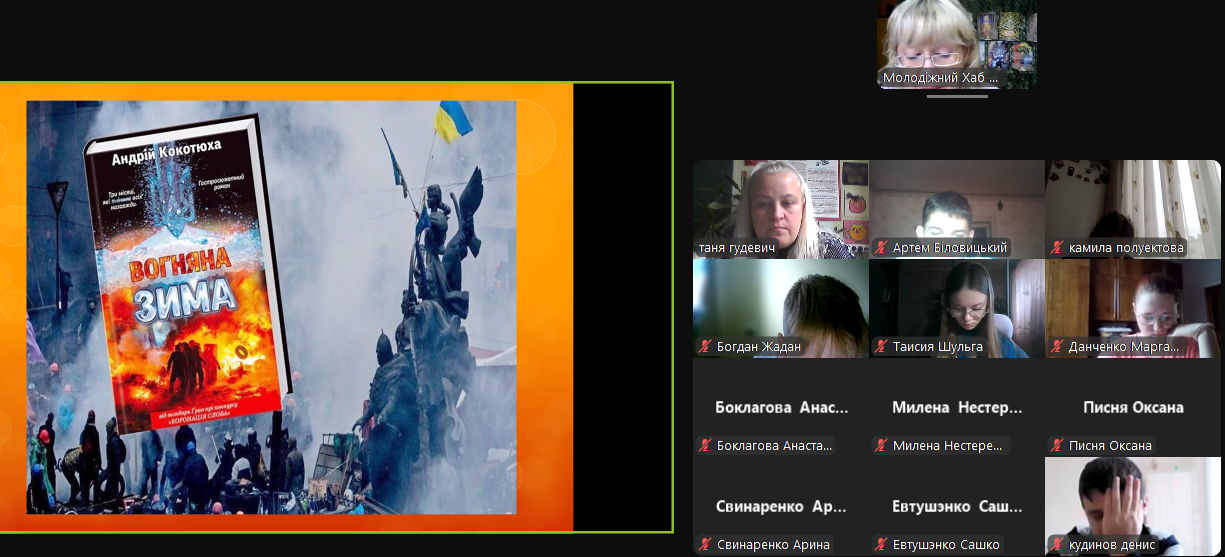
Task: Click the name label Богдан Жадан
Action: tap(759, 347)
